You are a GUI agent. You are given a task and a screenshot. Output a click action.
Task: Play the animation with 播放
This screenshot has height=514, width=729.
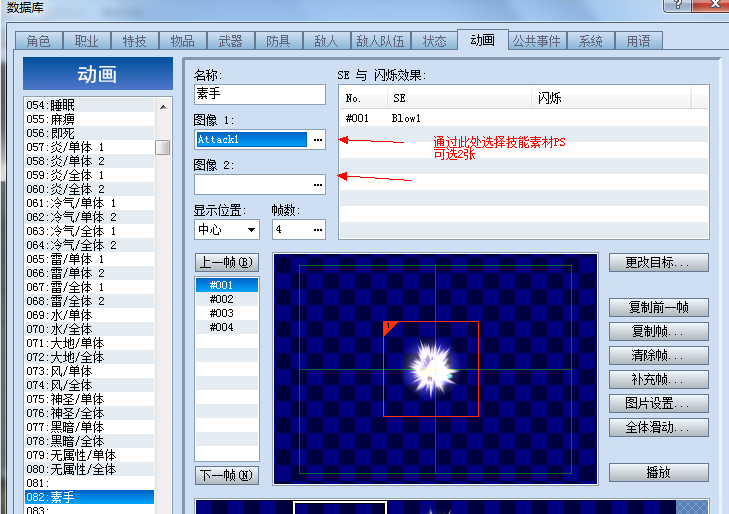[x=659, y=473]
